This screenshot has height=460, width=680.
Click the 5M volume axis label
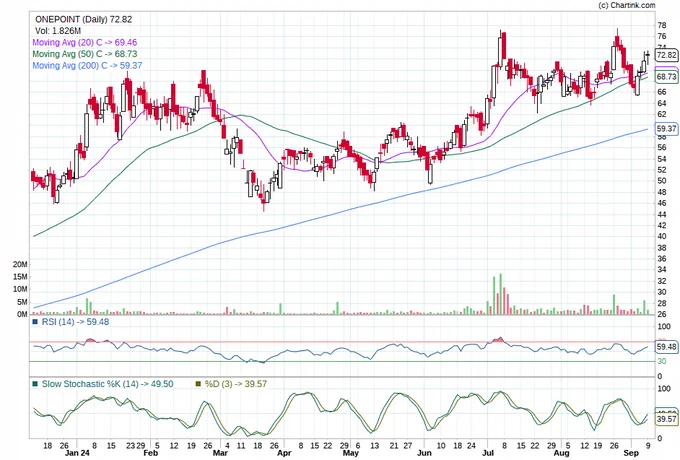click(x=22, y=302)
